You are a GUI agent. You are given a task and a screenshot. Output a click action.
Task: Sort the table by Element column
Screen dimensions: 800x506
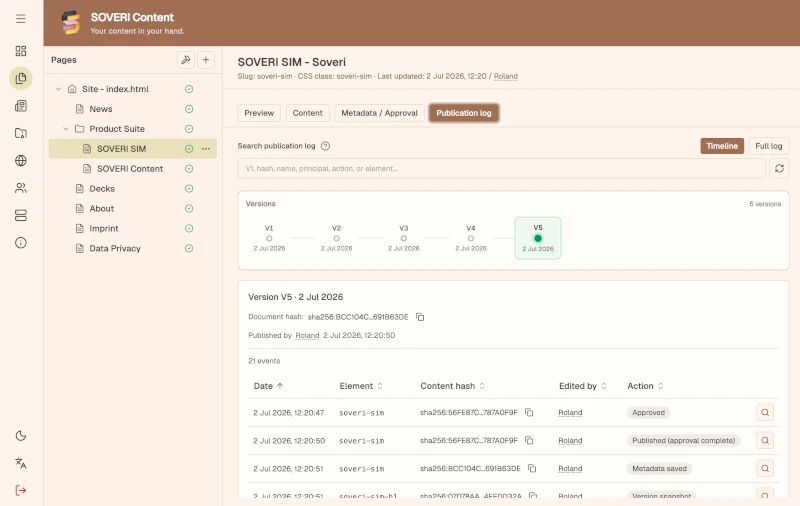(x=361, y=386)
